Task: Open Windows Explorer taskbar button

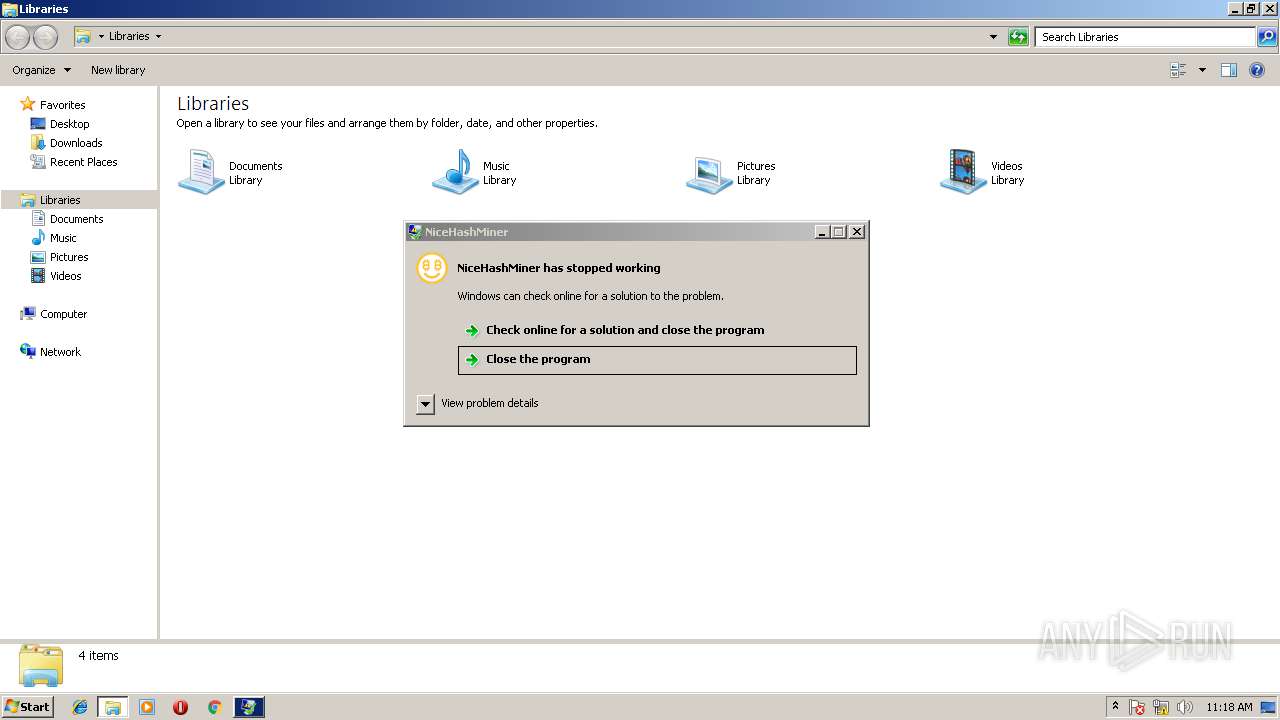Action: [x=112, y=707]
